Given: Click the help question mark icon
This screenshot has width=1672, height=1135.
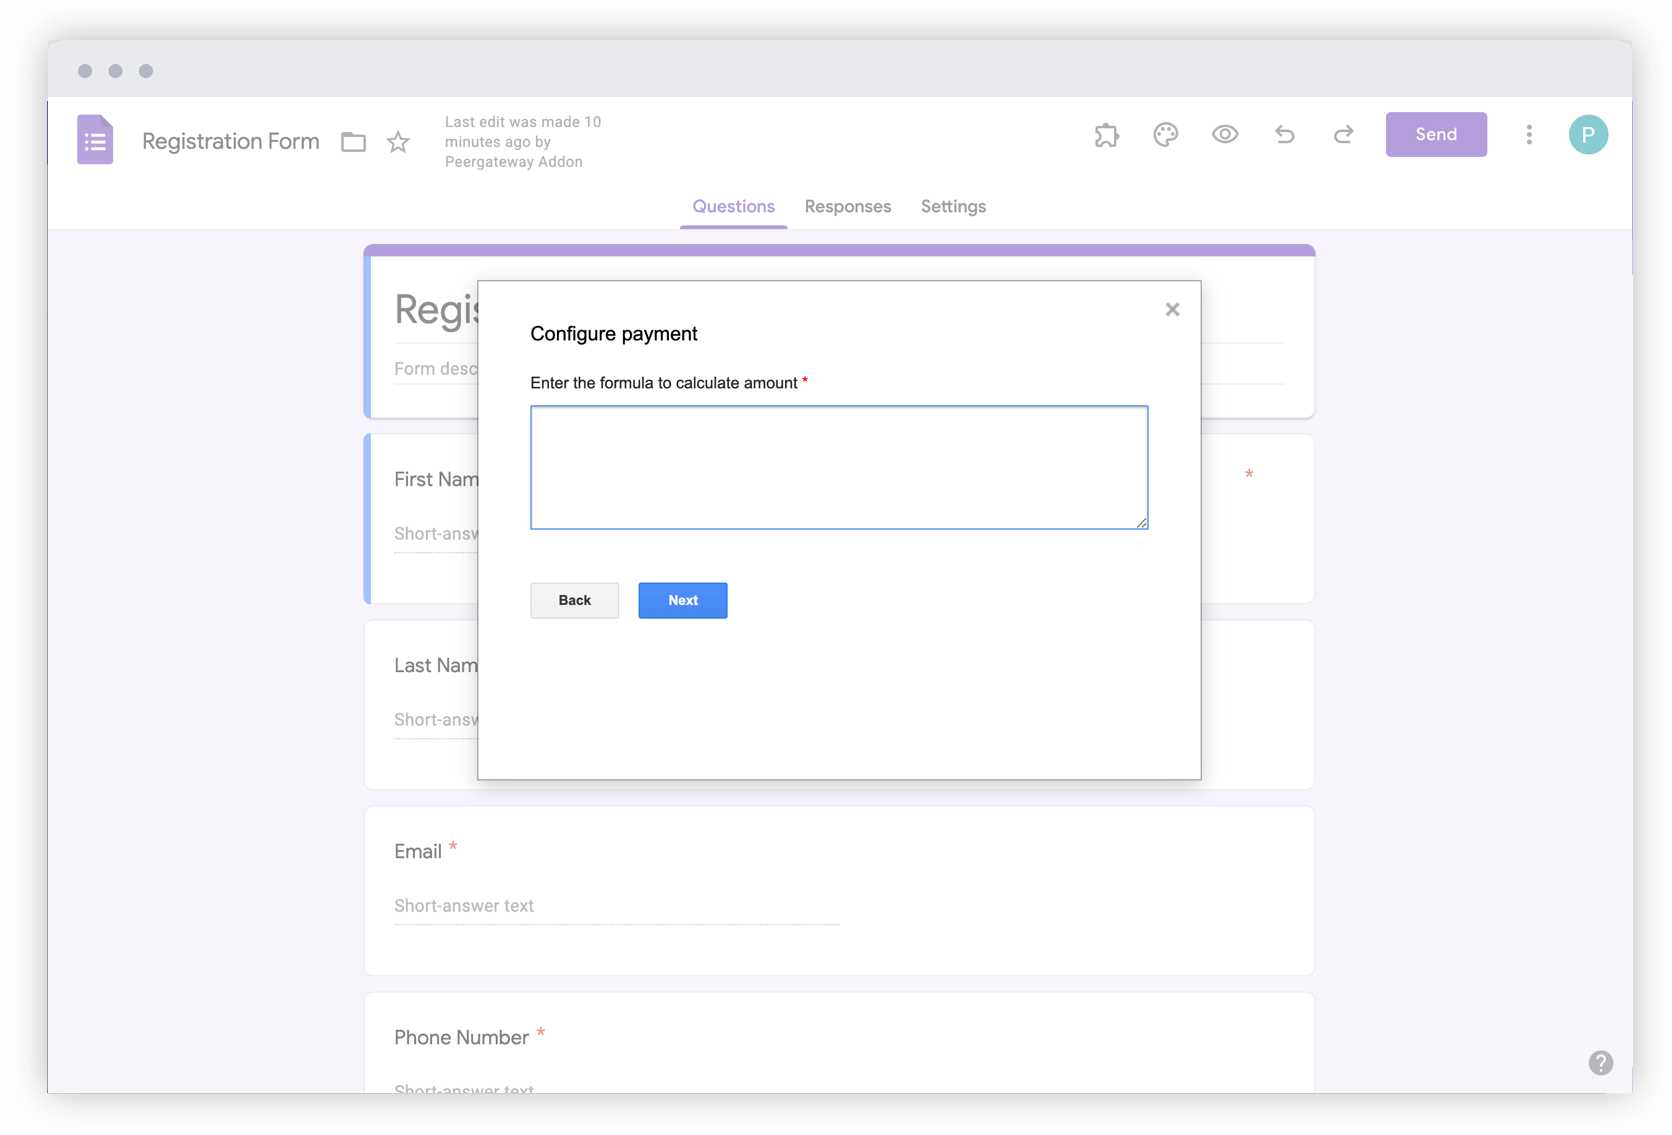Looking at the screenshot, I should pyautogui.click(x=1600, y=1063).
